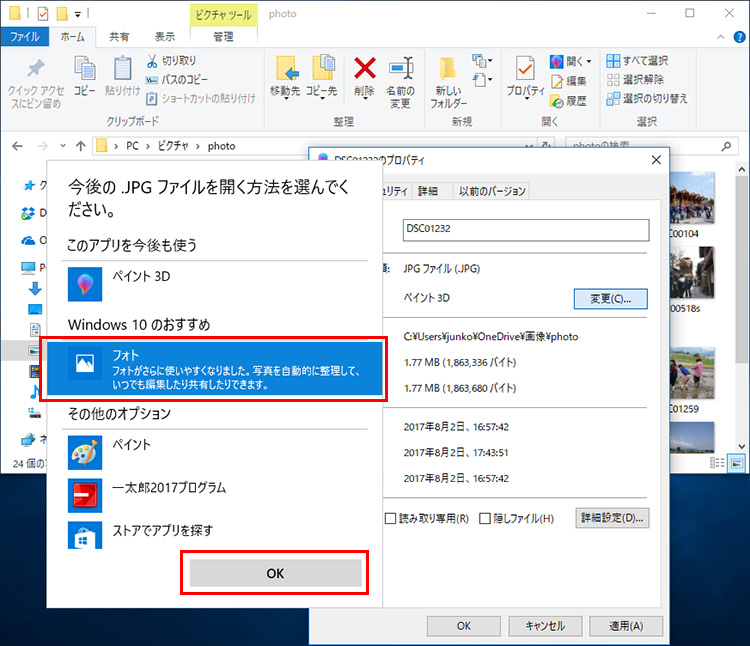The image size is (750, 646).
Task: Open the Properties (プロパティ) ribbon button
Action: coord(526,77)
